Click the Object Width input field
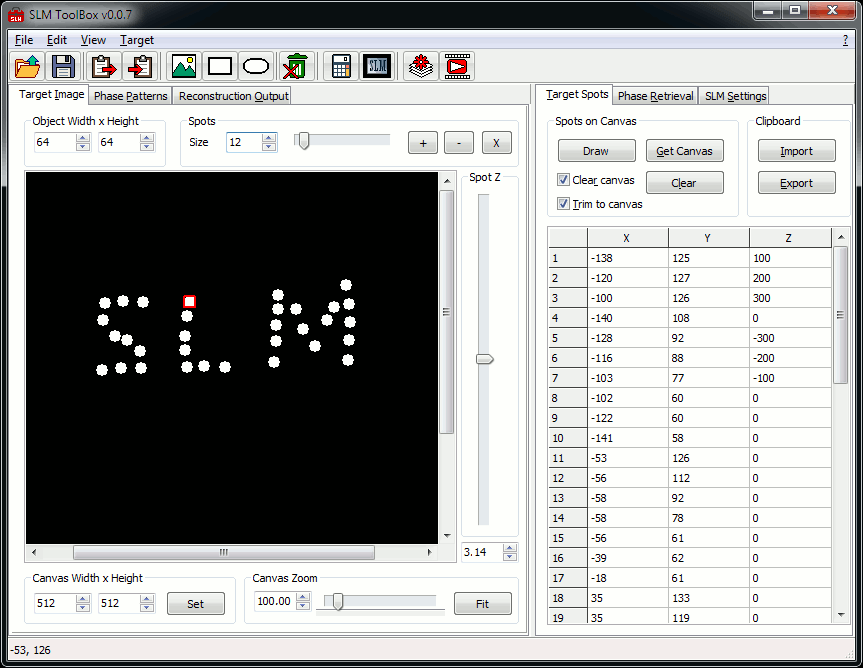This screenshot has width=863, height=668. [55, 142]
